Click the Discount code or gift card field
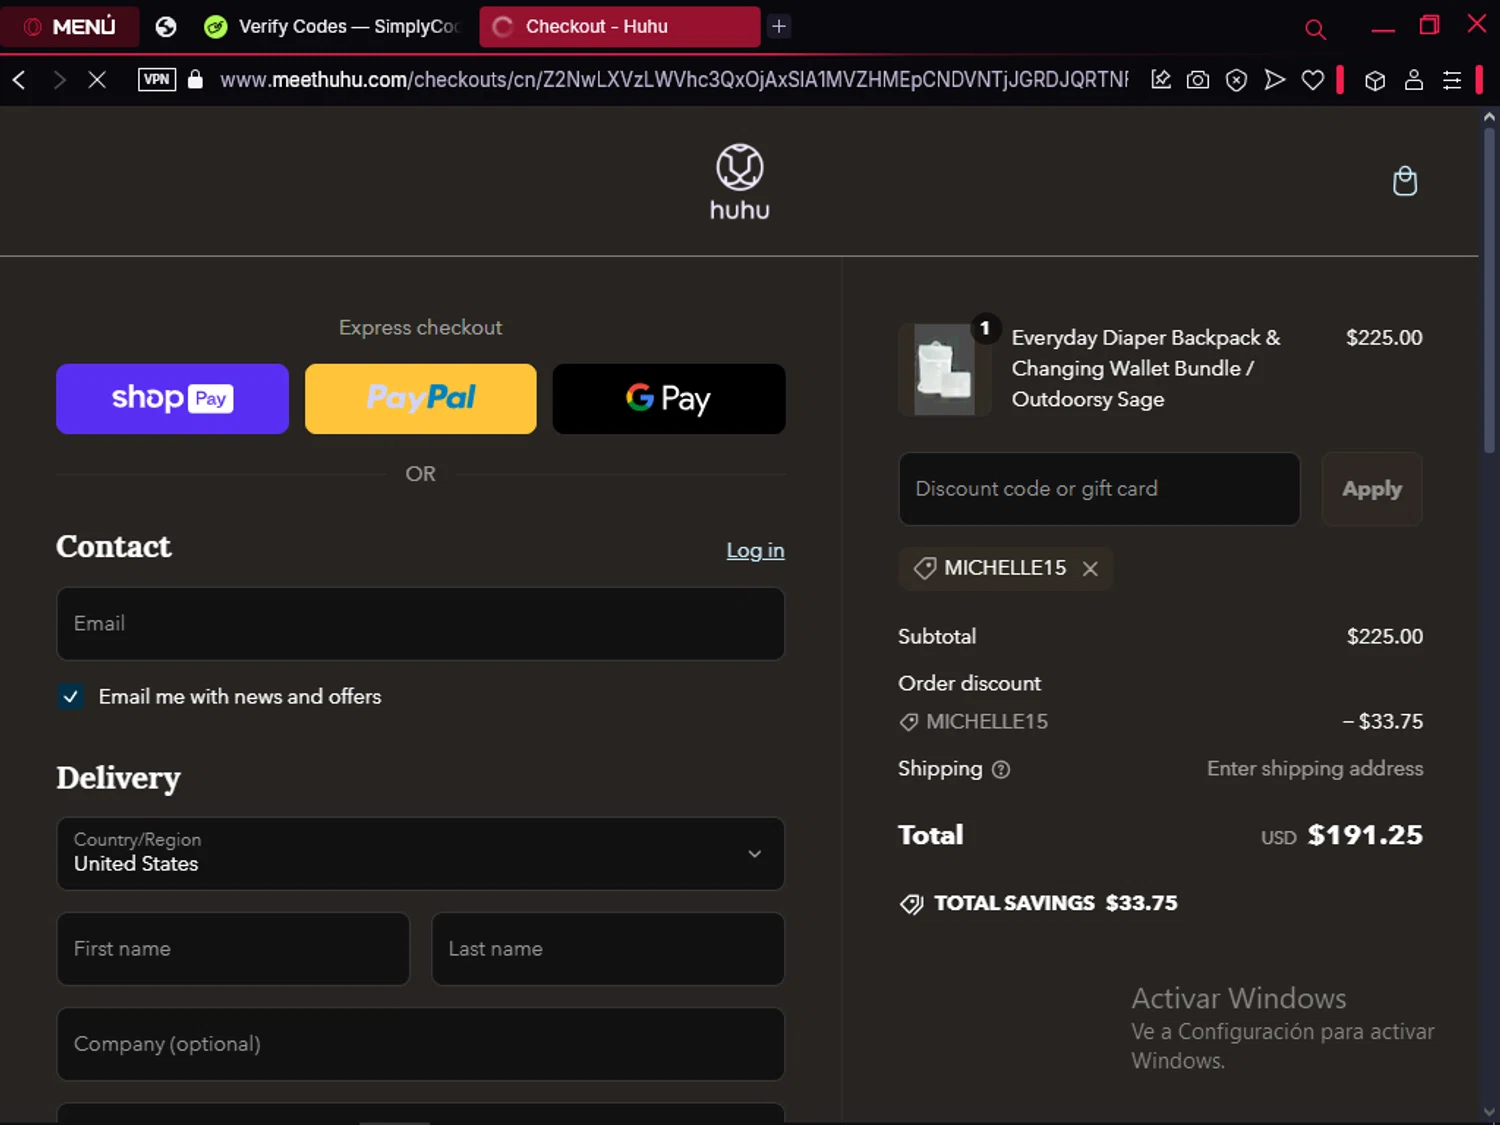1500x1125 pixels. [1099, 489]
